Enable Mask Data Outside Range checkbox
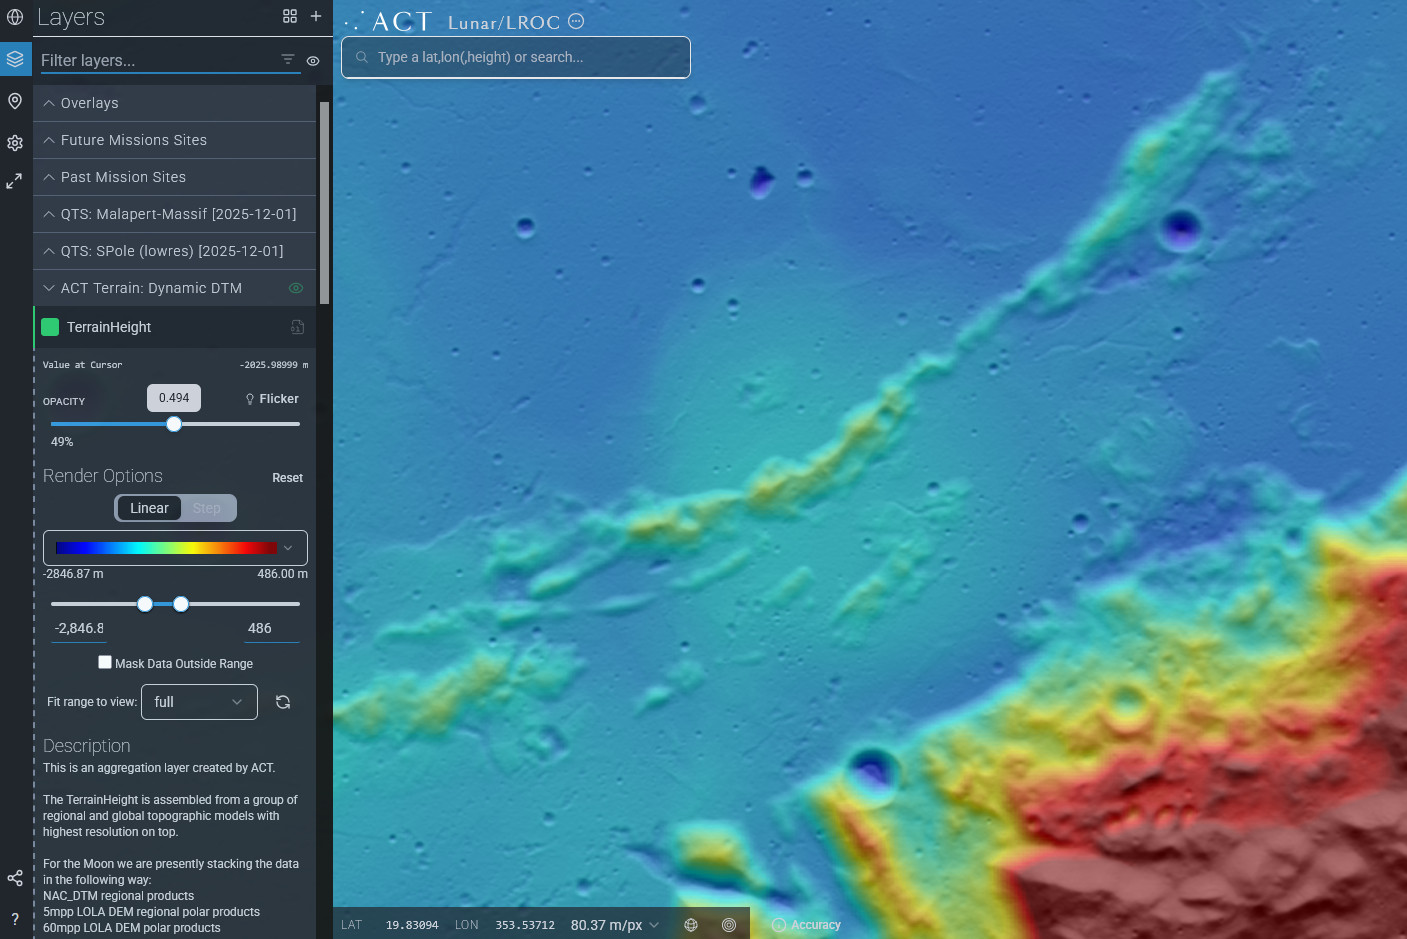 click(105, 662)
